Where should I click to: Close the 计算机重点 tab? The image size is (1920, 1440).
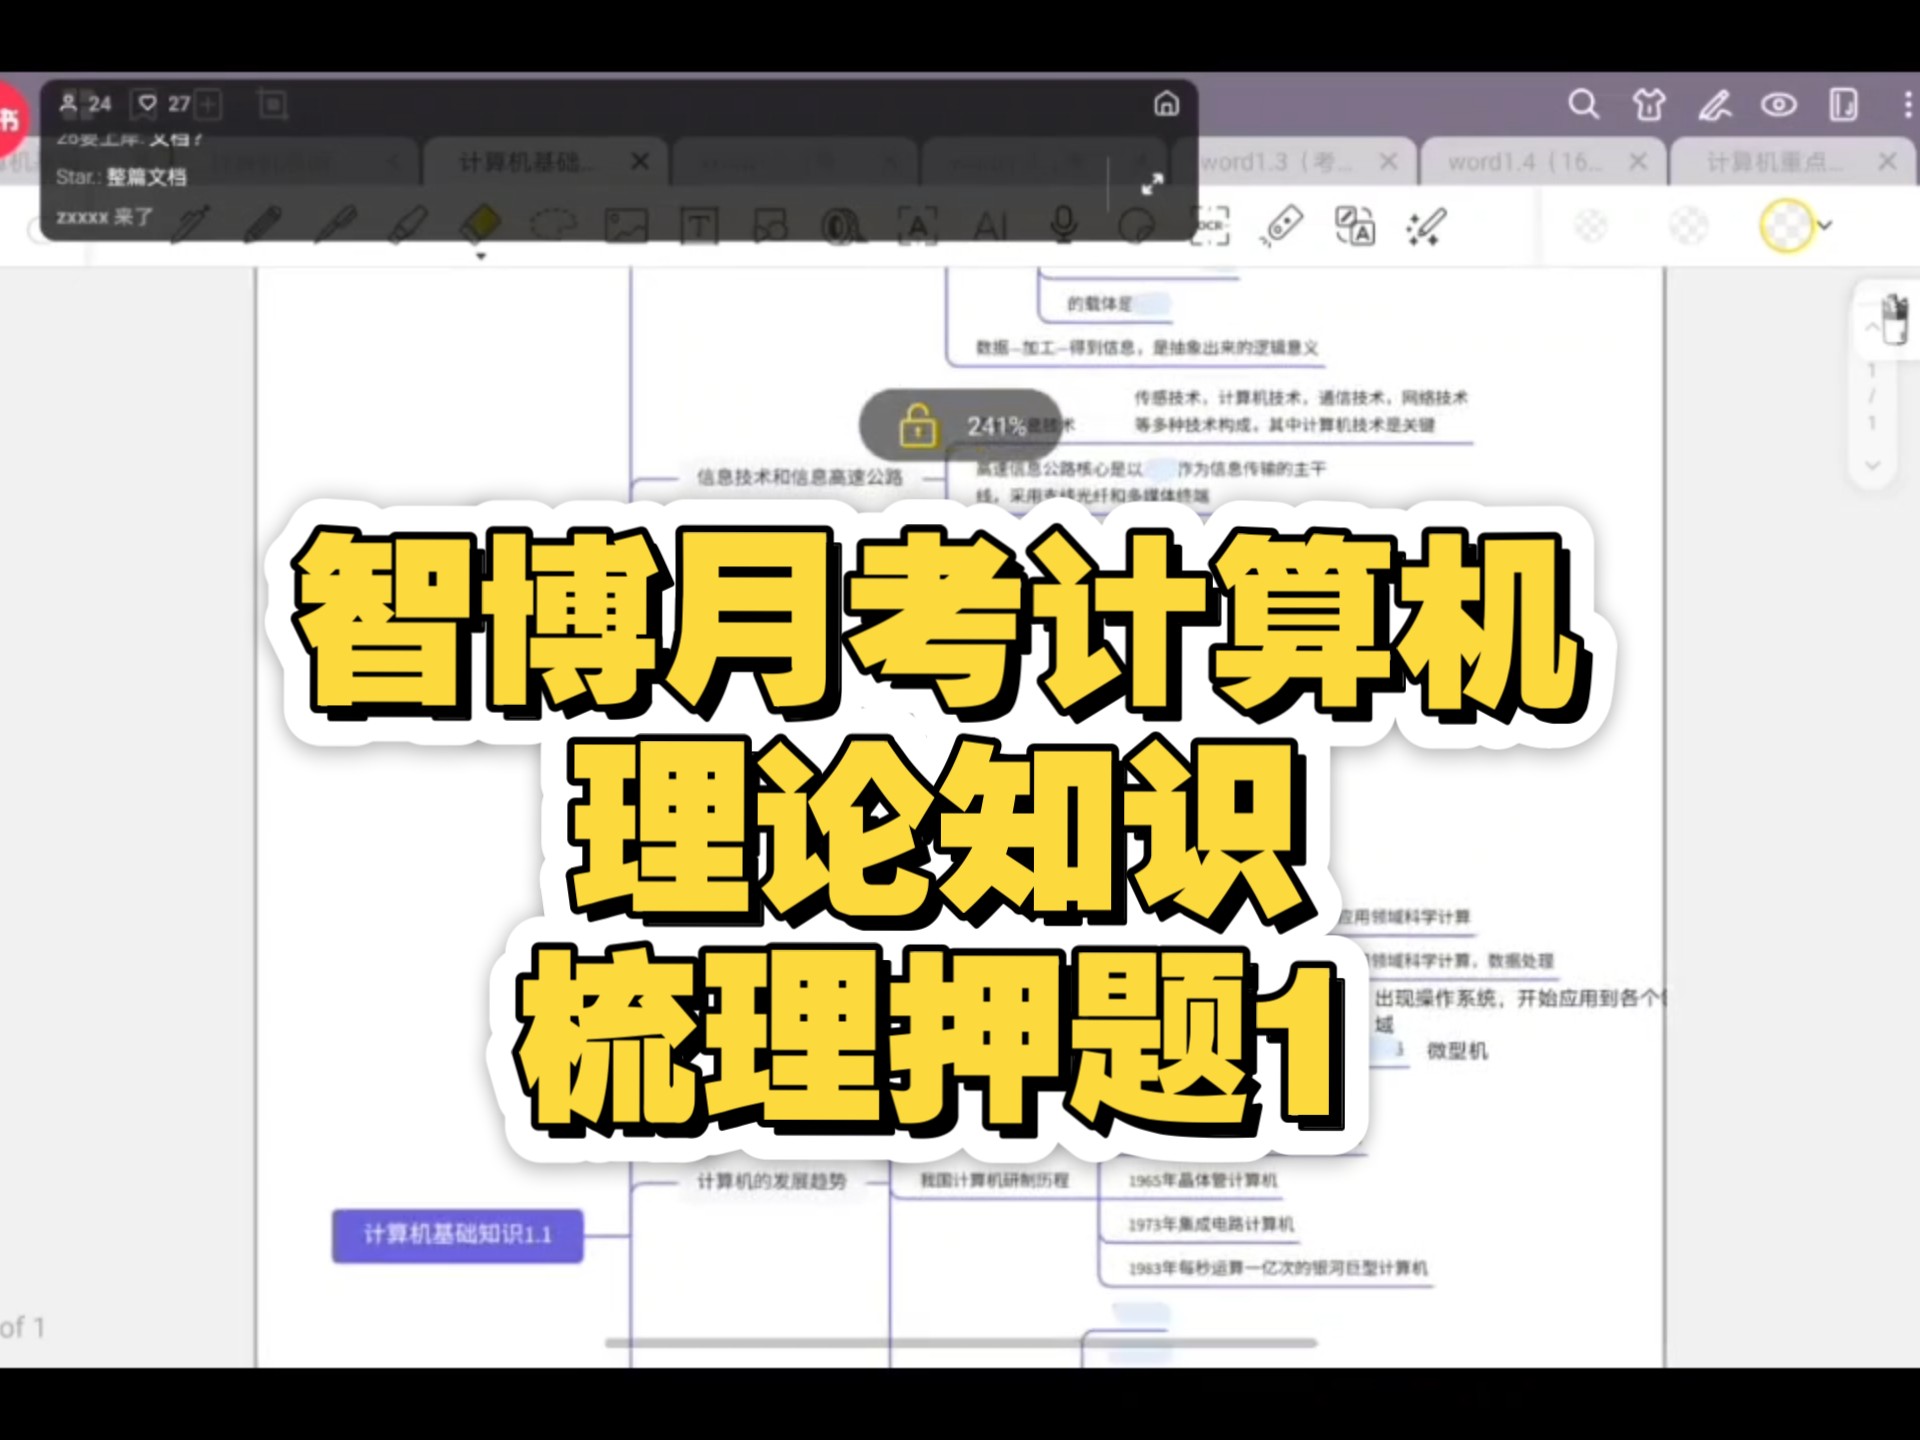[x=1887, y=161]
